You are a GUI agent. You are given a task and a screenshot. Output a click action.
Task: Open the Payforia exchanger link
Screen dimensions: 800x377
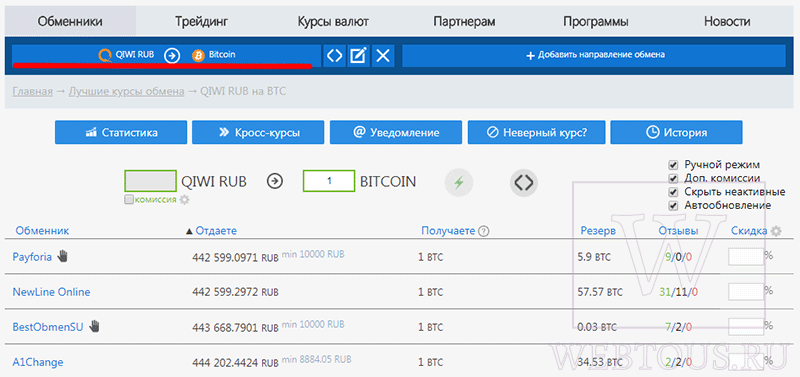32,257
